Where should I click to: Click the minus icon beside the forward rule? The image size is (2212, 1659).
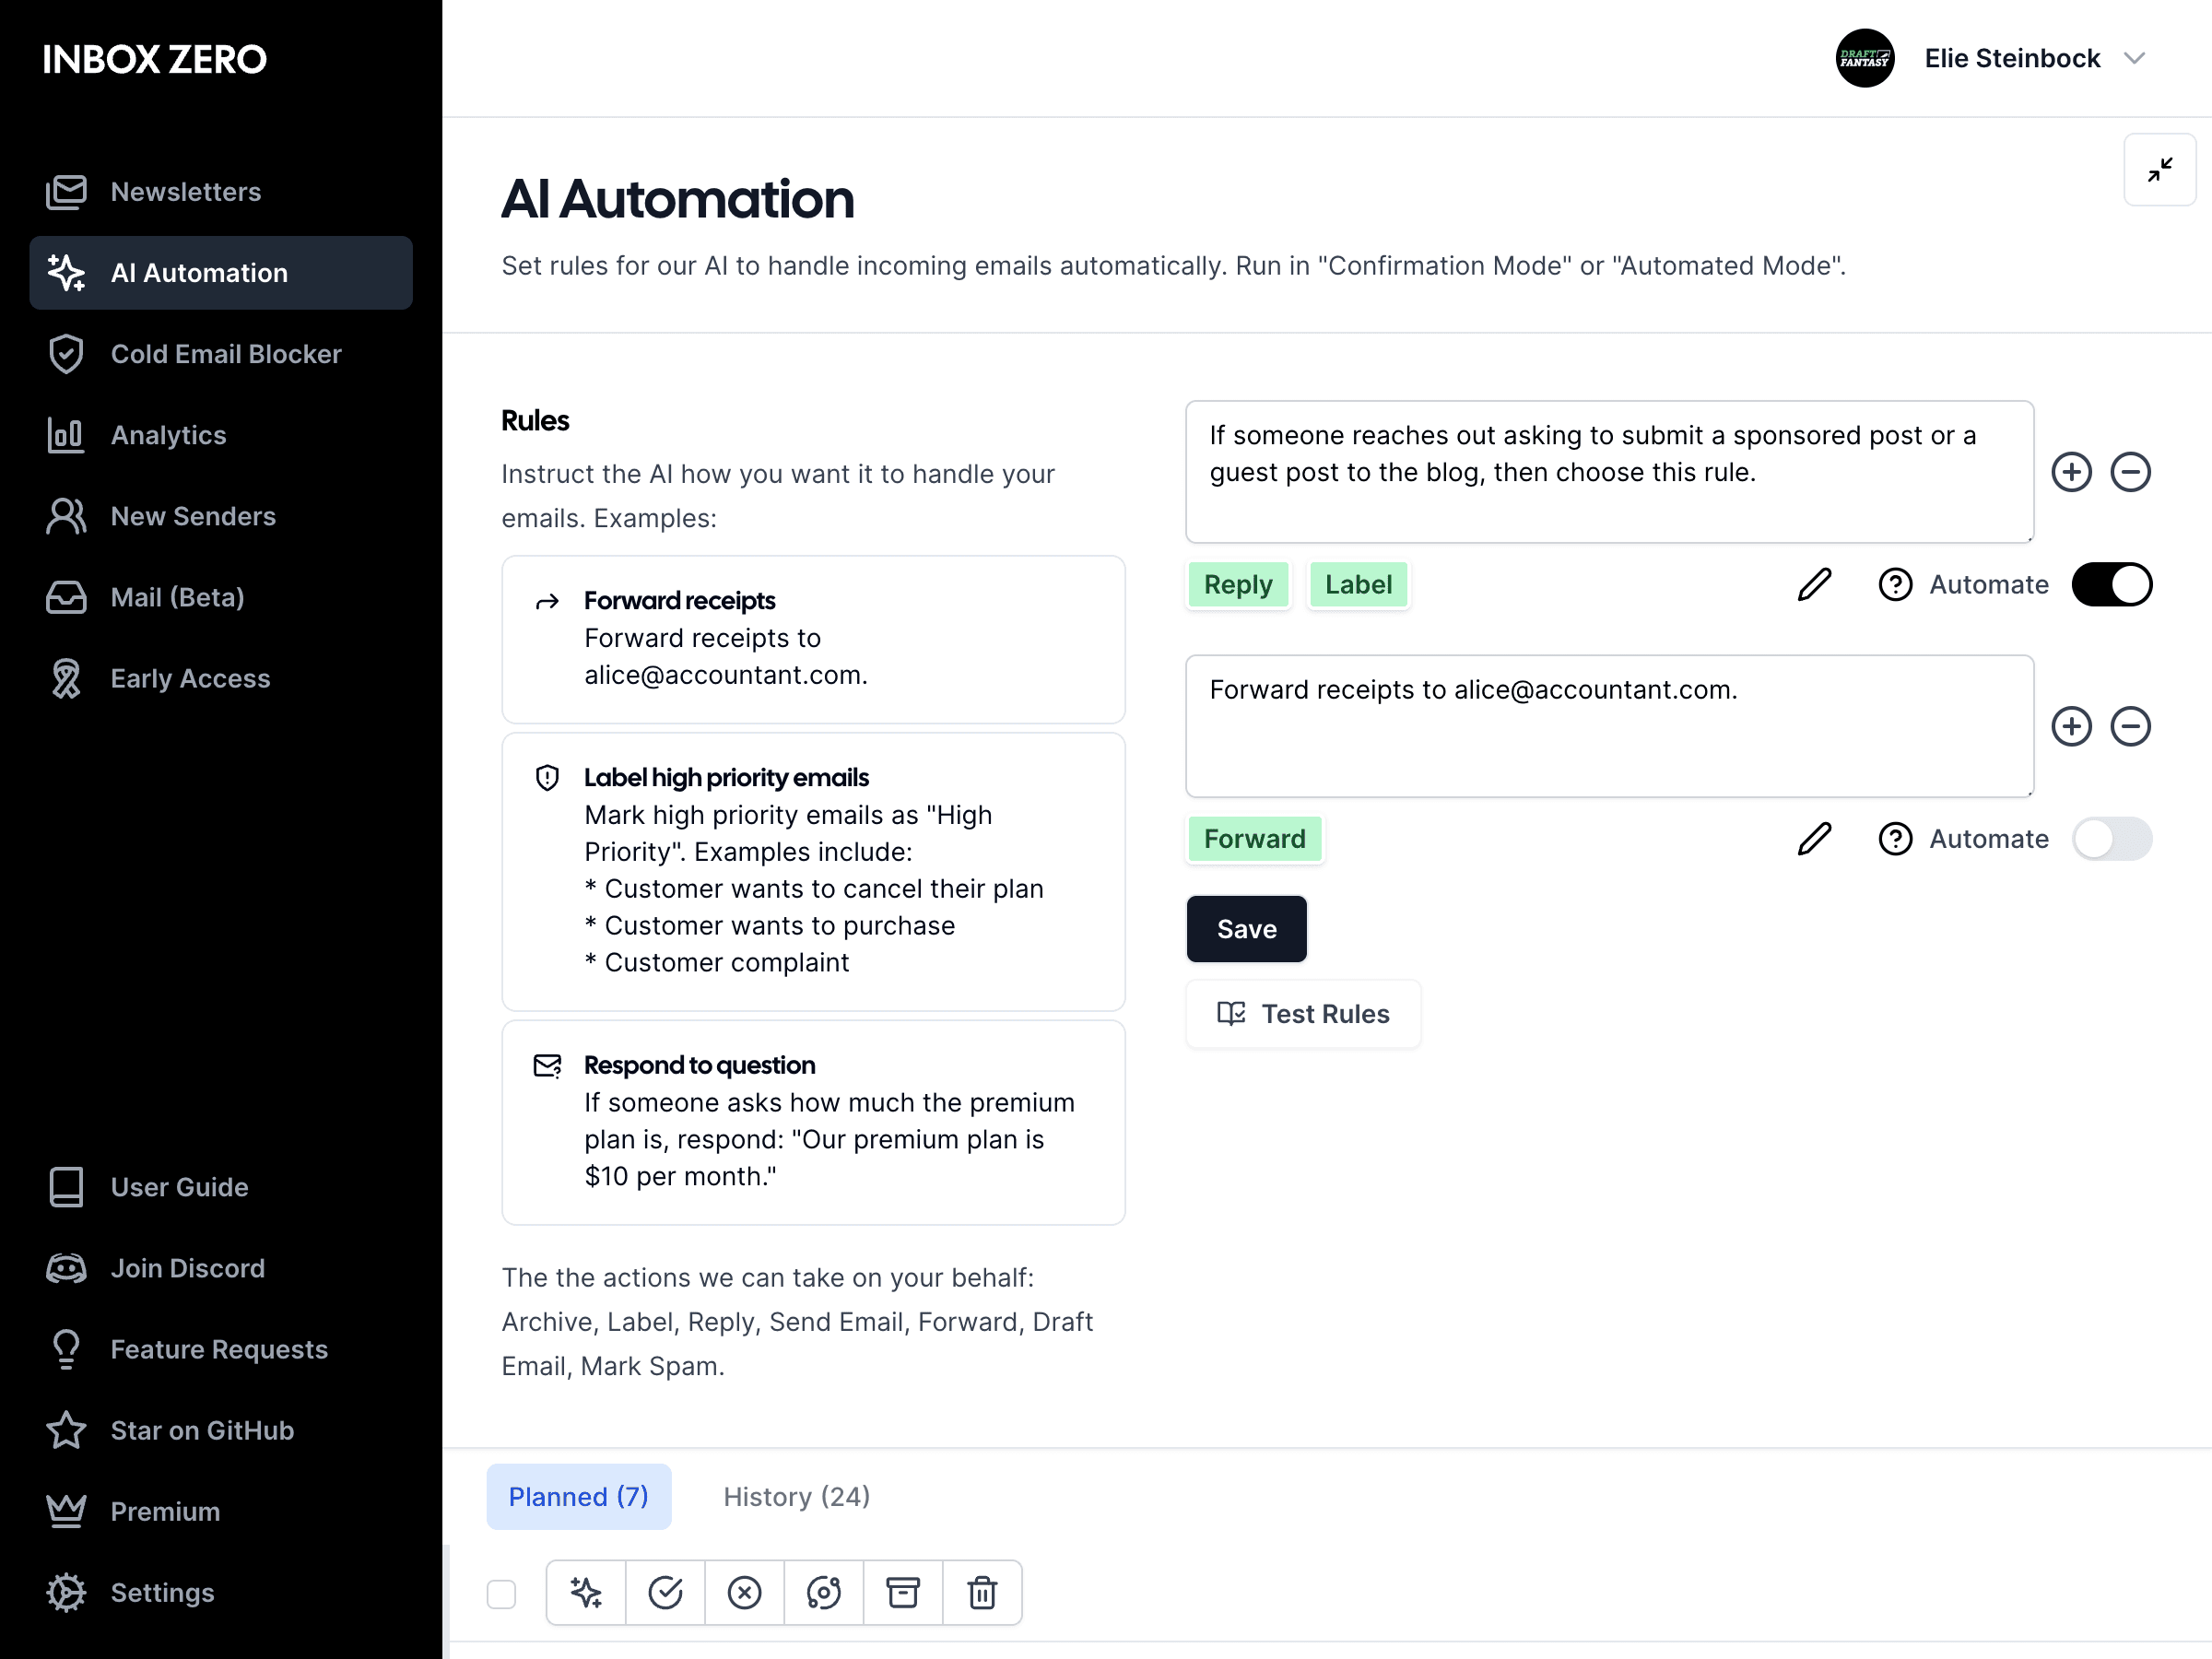(x=2131, y=727)
